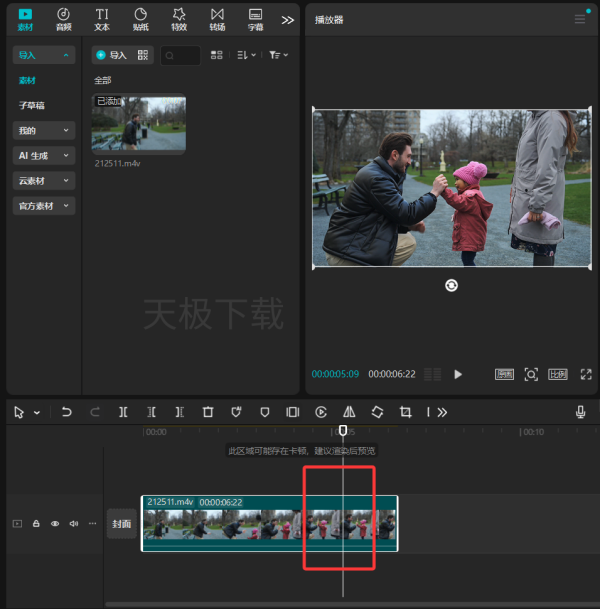The image size is (600, 609).
Task: Start voiceover recording with microphone
Action: 581,412
